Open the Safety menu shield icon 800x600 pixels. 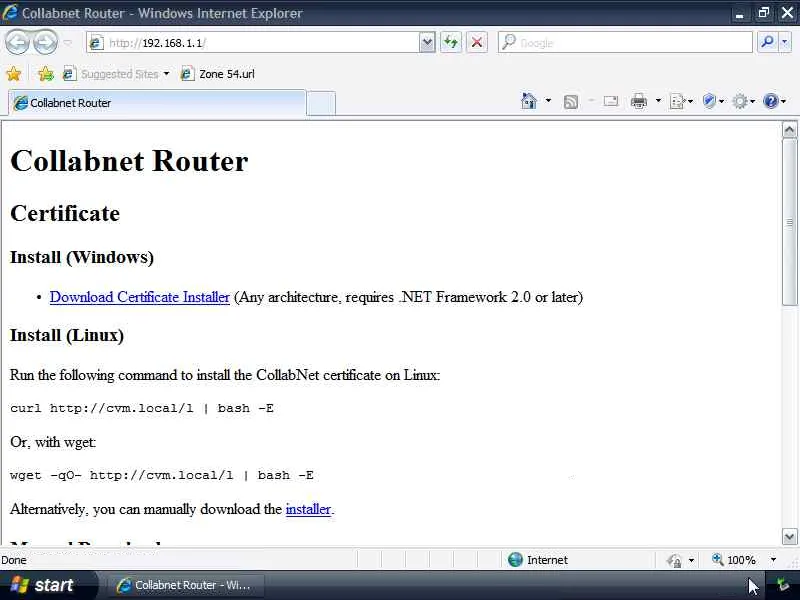pos(712,101)
